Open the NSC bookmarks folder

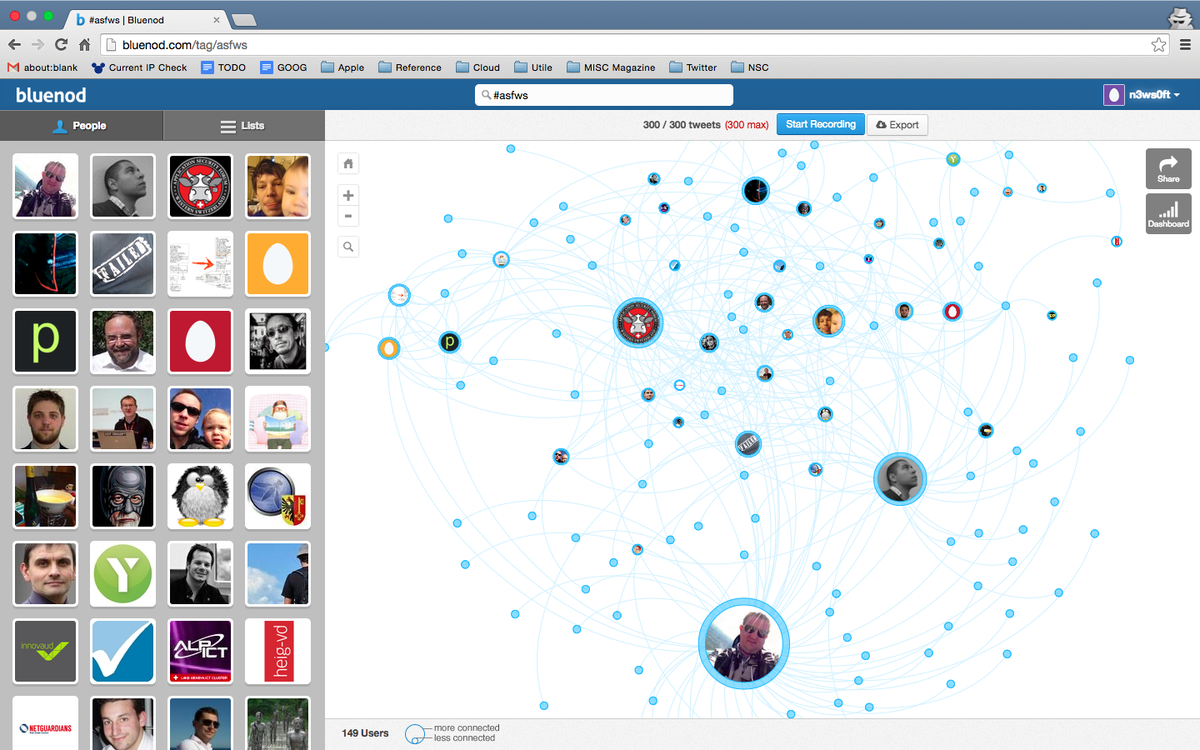click(750, 68)
